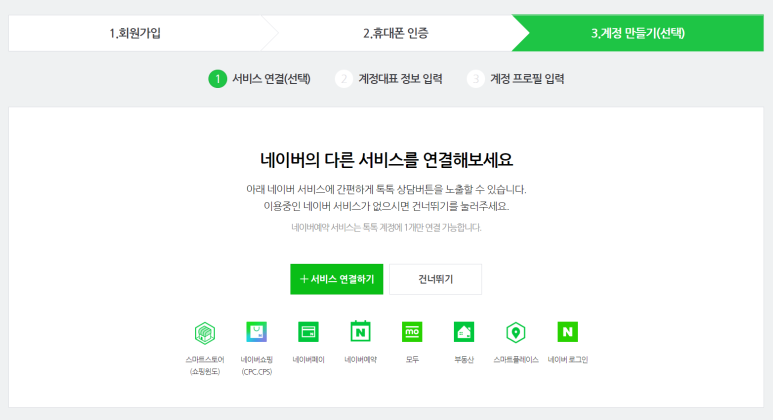Click the 네이버쇼핑 shopping bag icon

tap(256, 332)
